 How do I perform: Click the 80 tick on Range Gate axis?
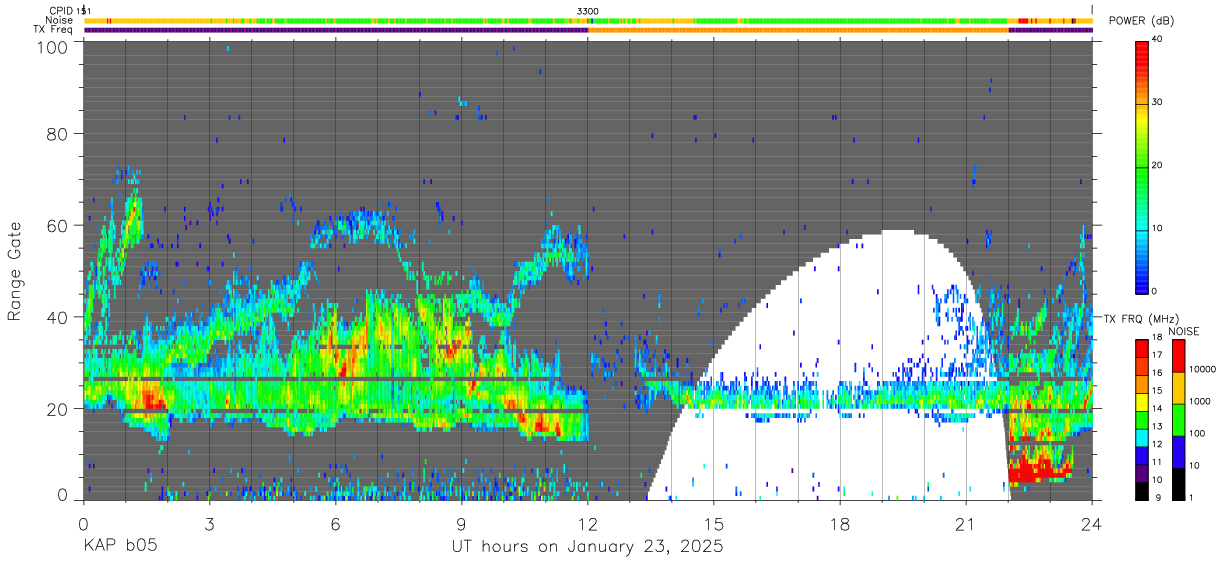(58, 133)
